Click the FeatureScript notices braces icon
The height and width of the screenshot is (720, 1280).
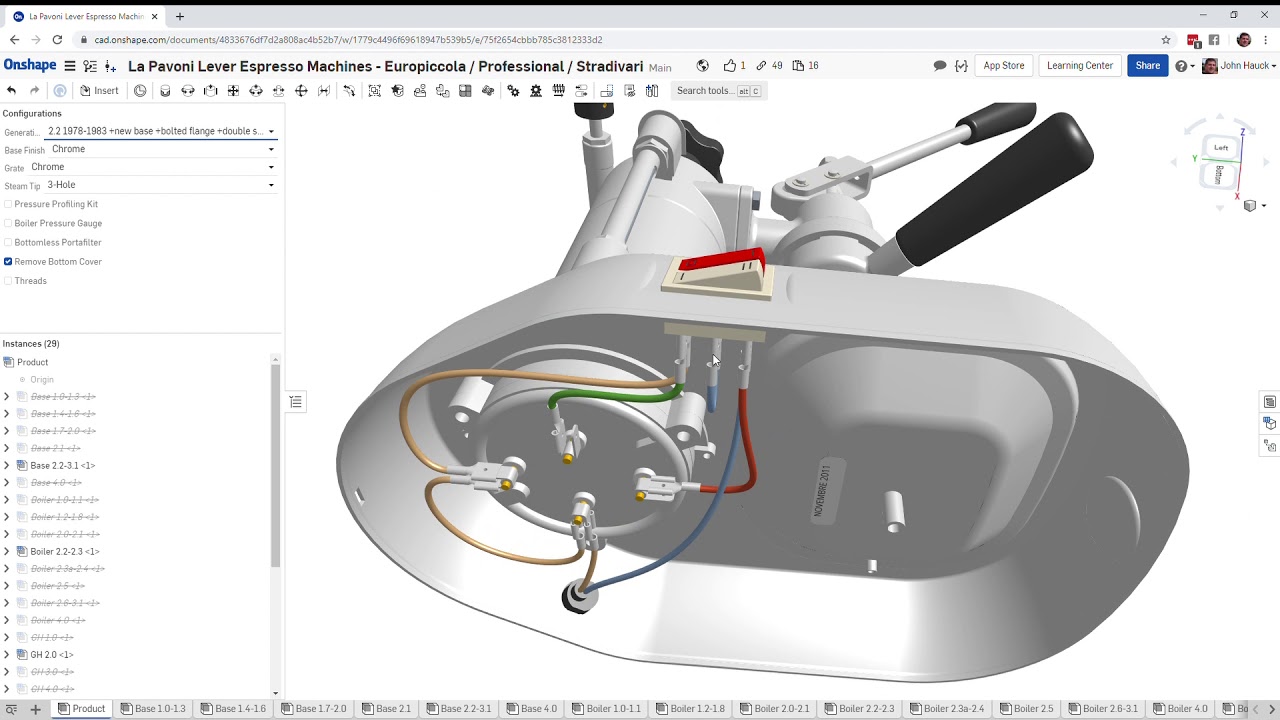click(961, 66)
